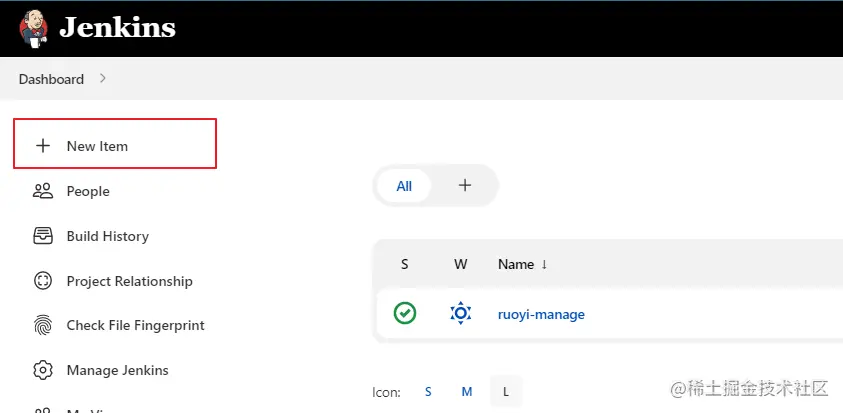The width and height of the screenshot is (843, 413).
Task: Click ruoyi-manage success status icon
Action: [x=405, y=313]
